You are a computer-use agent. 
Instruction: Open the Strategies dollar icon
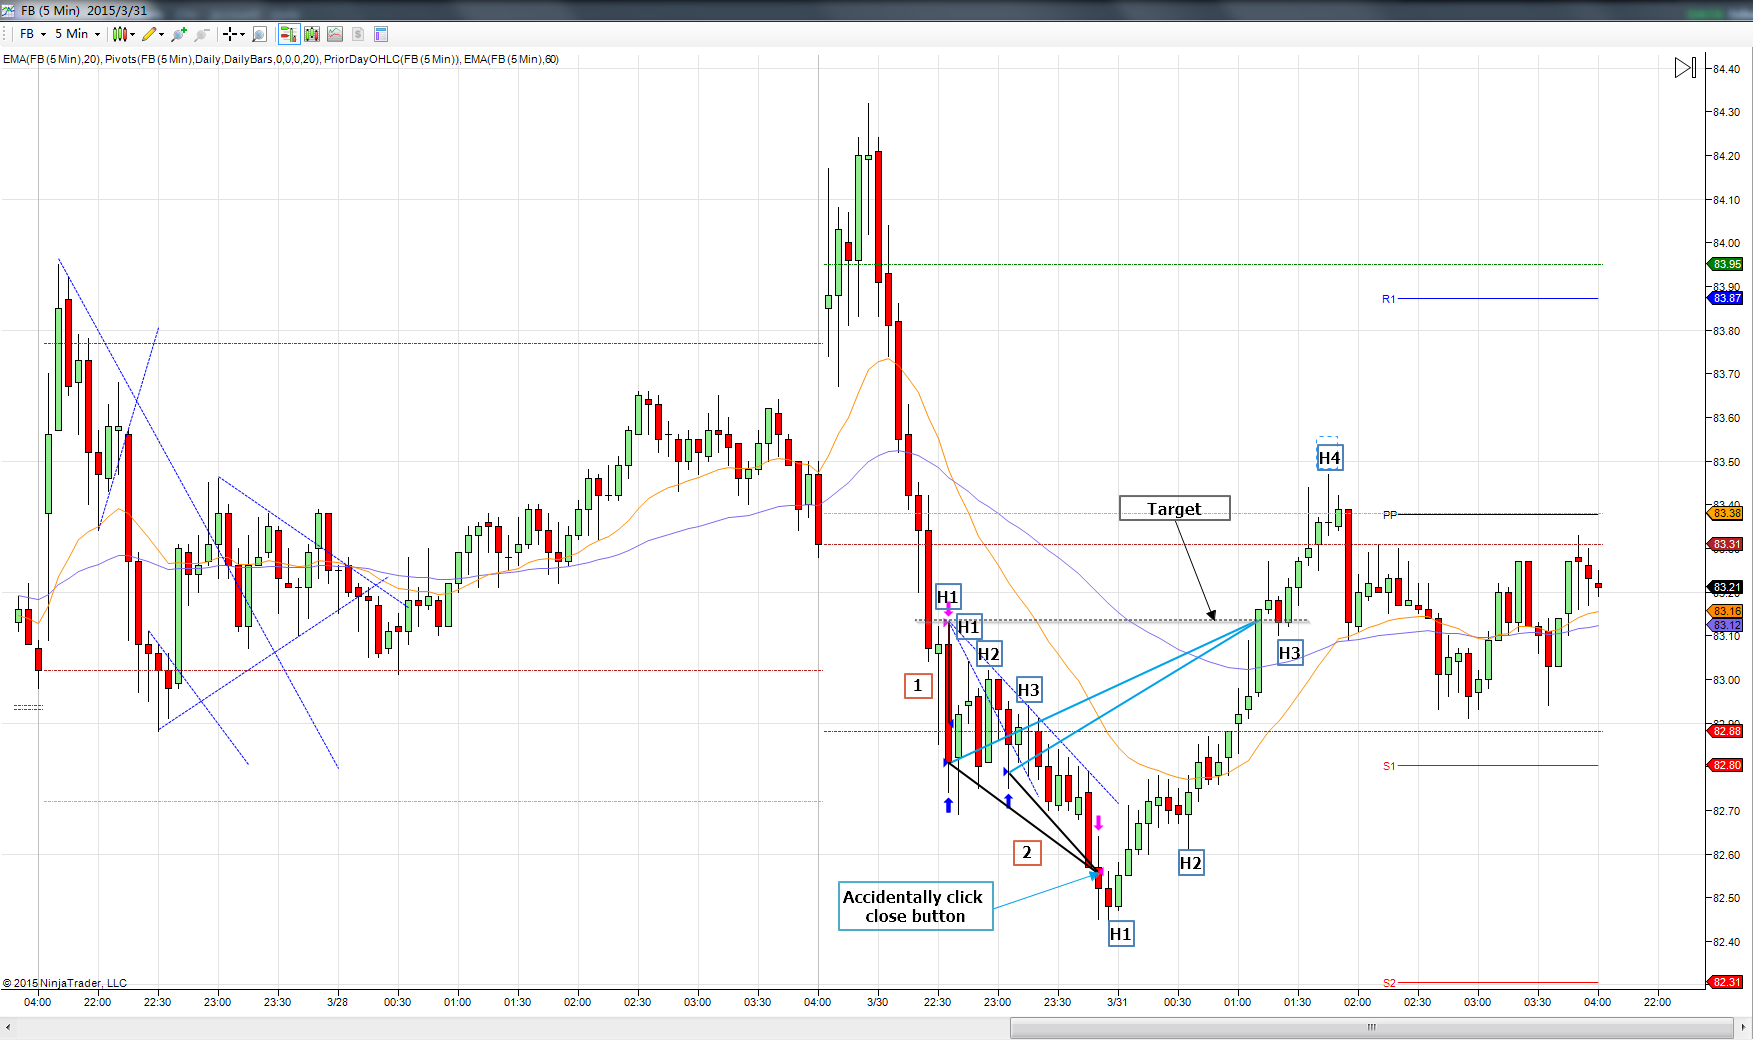tap(358, 34)
